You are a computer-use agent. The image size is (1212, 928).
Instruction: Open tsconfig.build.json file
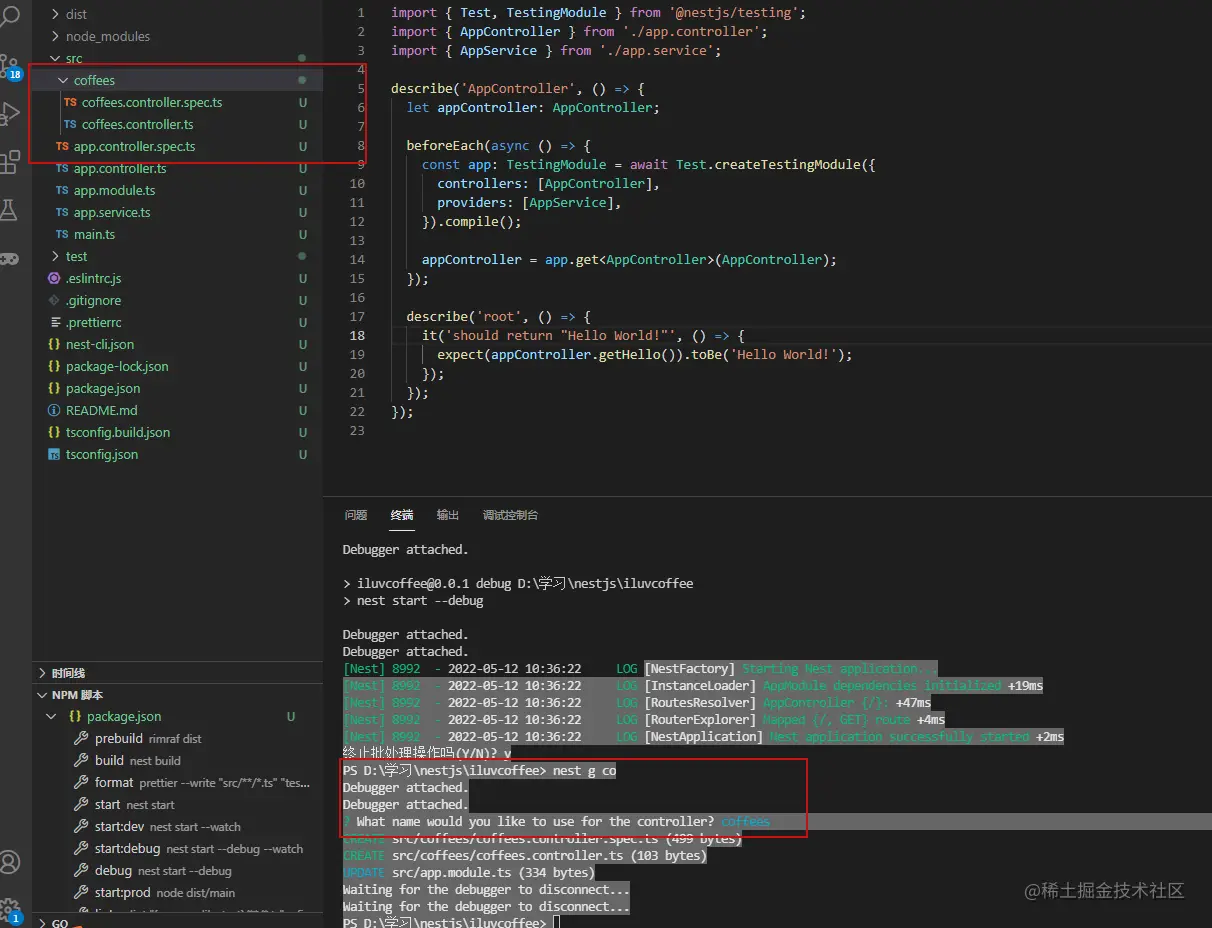(118, 432)
